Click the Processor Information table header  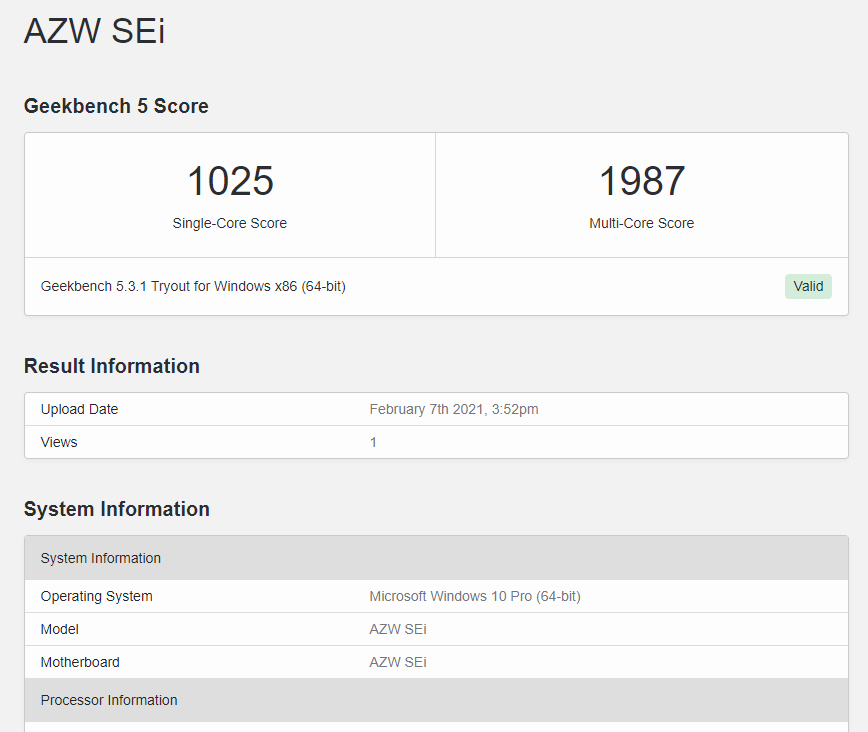436,700
